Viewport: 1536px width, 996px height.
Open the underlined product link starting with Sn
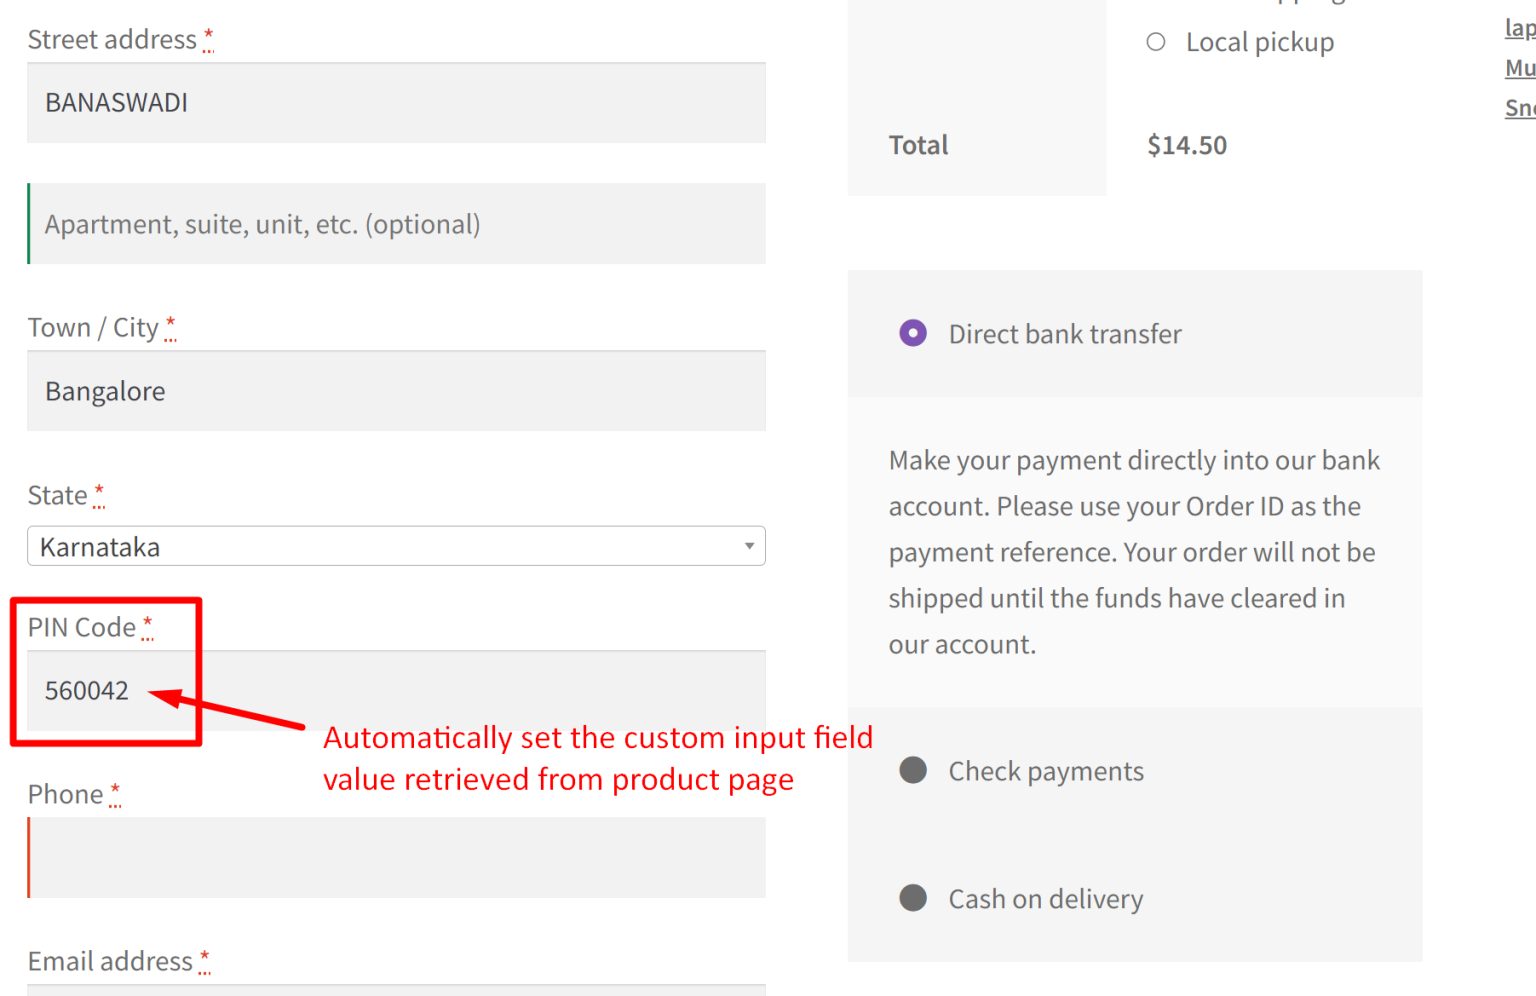pyautogui.click(x=1519, y=107)
